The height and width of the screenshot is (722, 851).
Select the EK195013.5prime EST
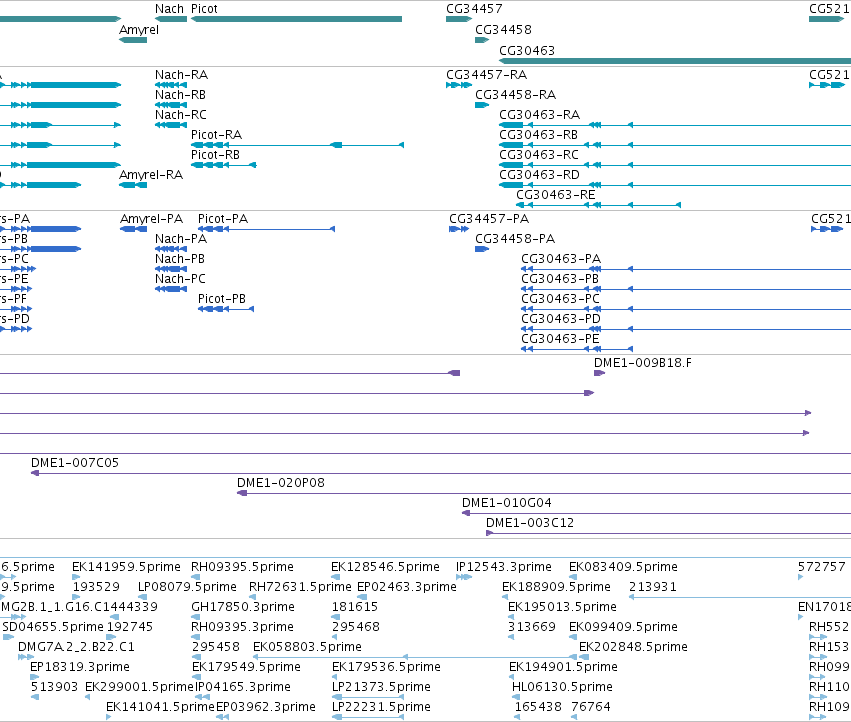pos(511,617)
